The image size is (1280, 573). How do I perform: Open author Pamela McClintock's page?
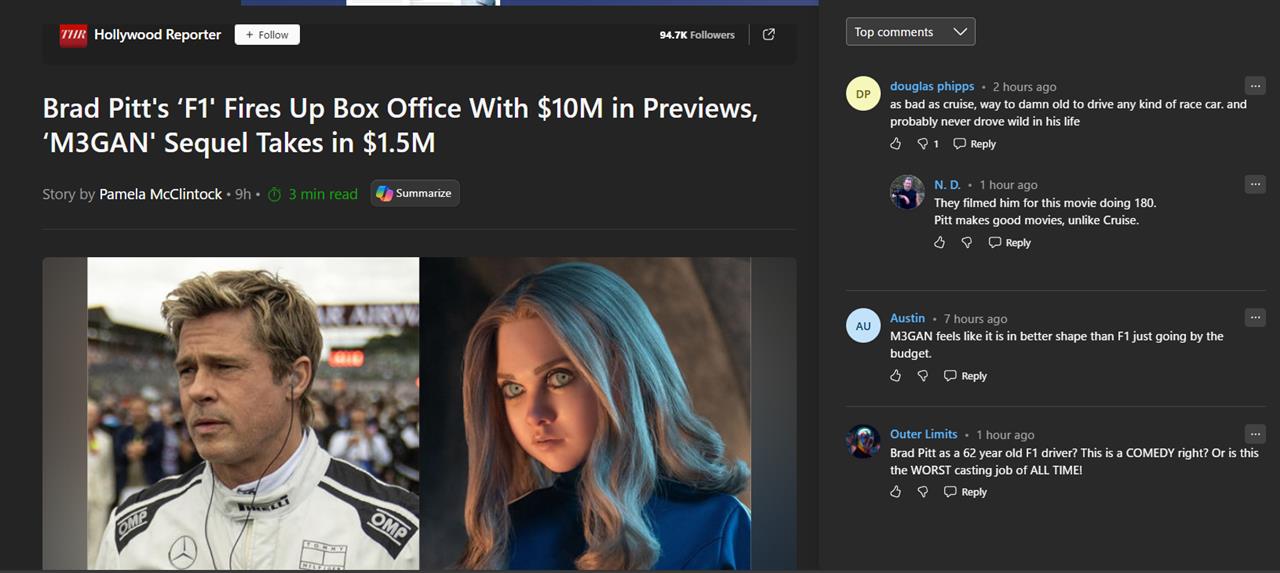tap(160, 194)
